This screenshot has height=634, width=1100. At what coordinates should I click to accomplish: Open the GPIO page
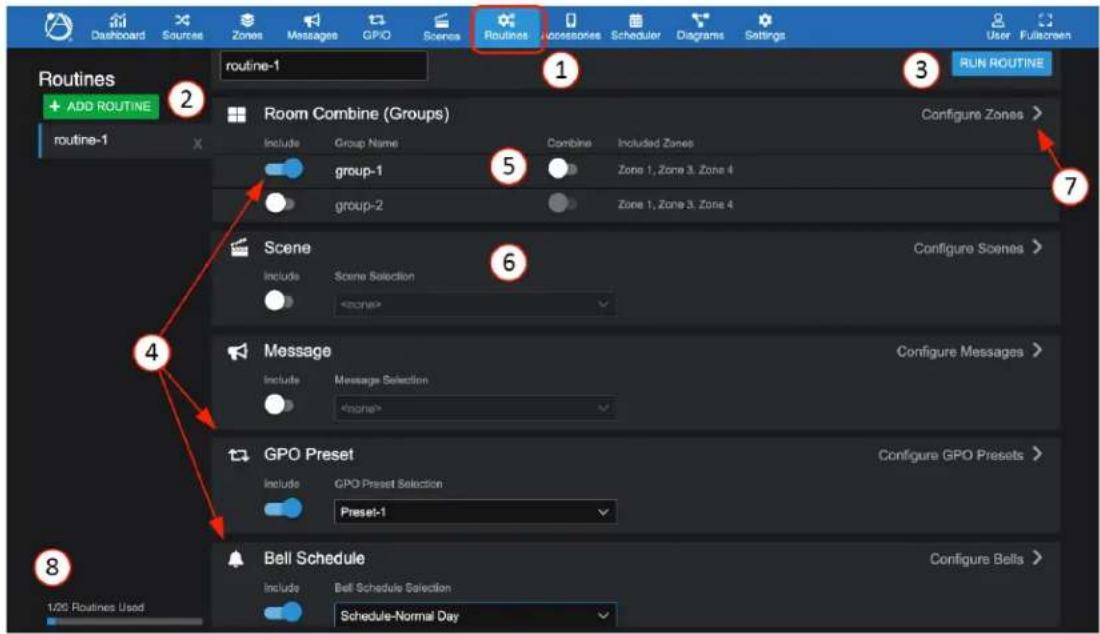coord(377,27)
